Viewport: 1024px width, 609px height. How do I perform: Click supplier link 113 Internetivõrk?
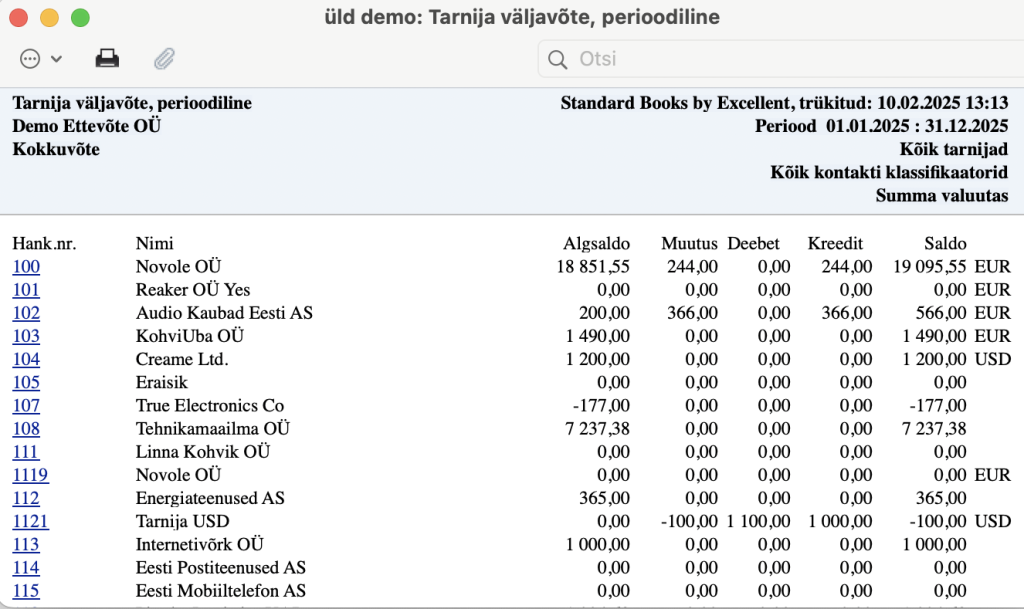tap(26, 544)
